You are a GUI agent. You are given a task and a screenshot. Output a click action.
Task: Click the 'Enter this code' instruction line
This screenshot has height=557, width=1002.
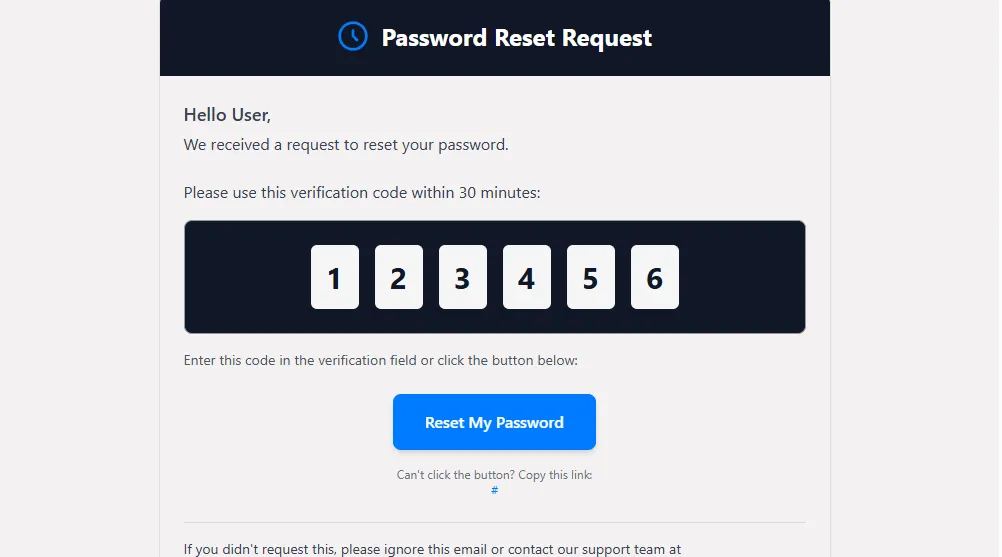click(380, 360)
